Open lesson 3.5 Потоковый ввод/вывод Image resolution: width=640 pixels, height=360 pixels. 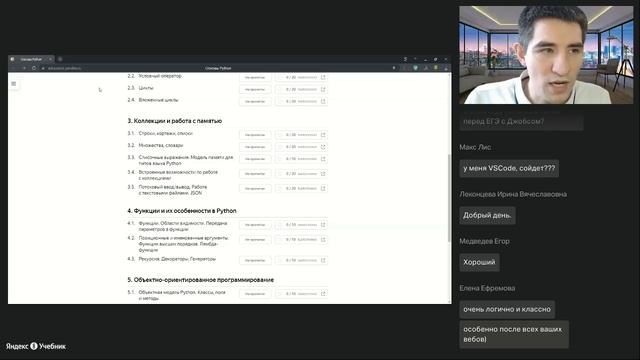pos(173,190)
